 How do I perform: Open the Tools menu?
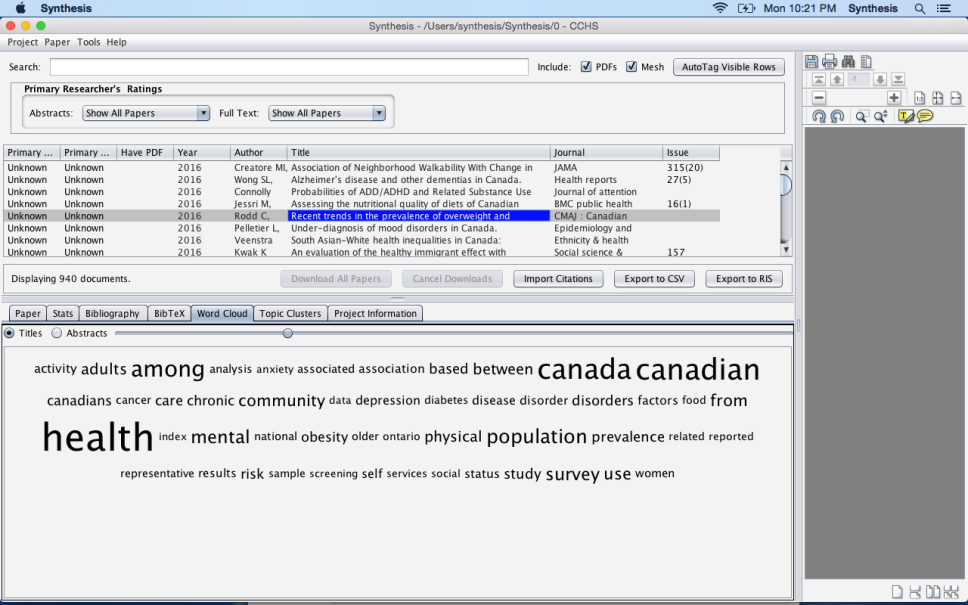click(88, 42)
